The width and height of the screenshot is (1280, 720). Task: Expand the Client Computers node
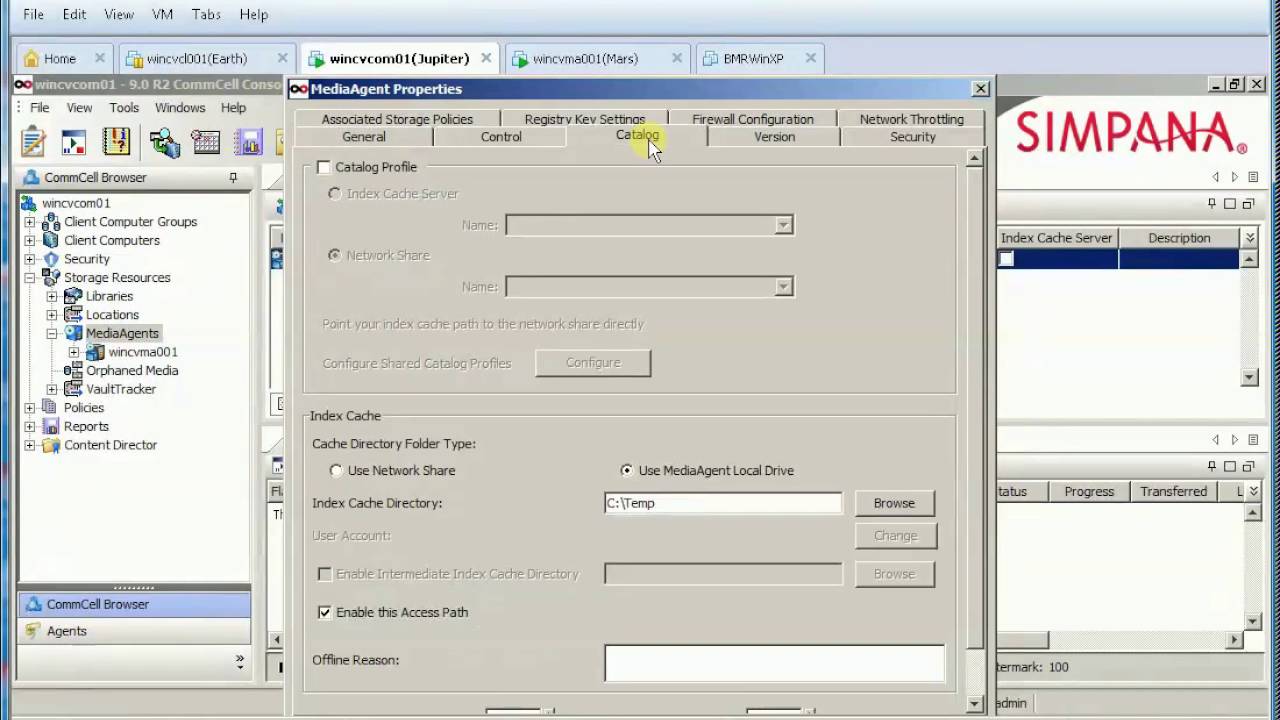click(x=30, y=240)
